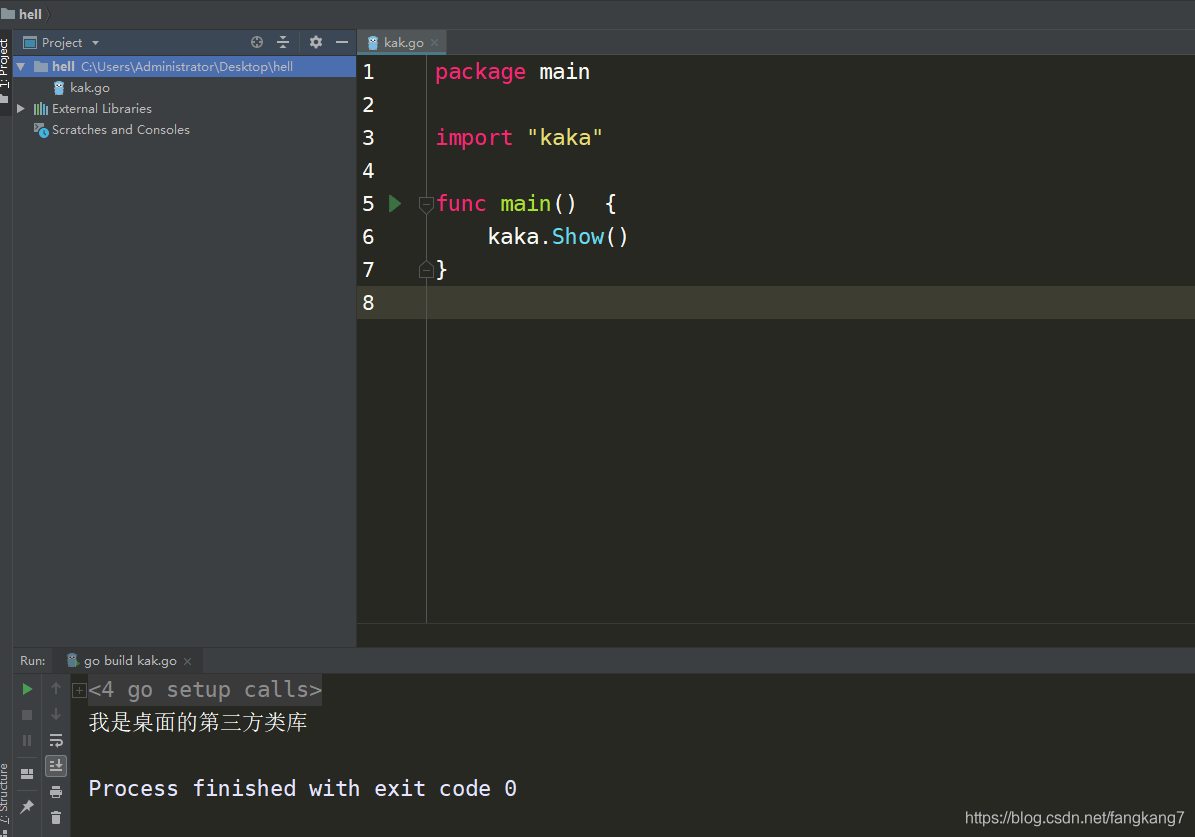Screen dimensions: 1195x837
Task: Rerun with the green play button
Action: 27,689
